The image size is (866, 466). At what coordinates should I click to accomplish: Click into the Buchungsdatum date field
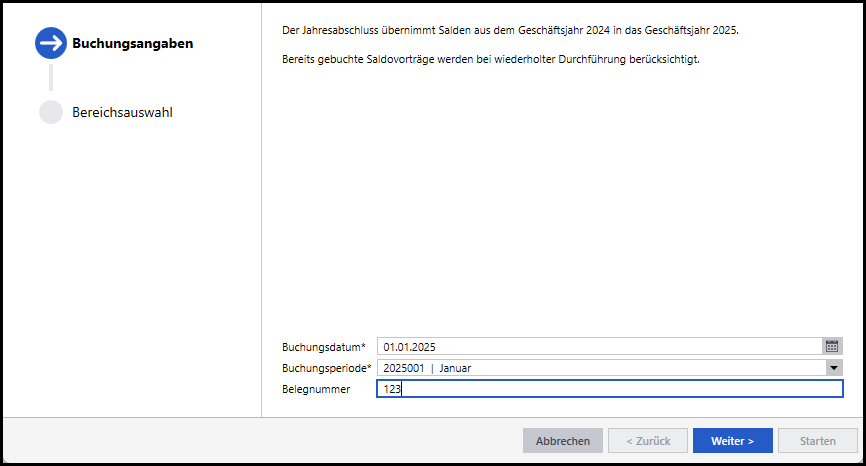[x=598, y=346]
